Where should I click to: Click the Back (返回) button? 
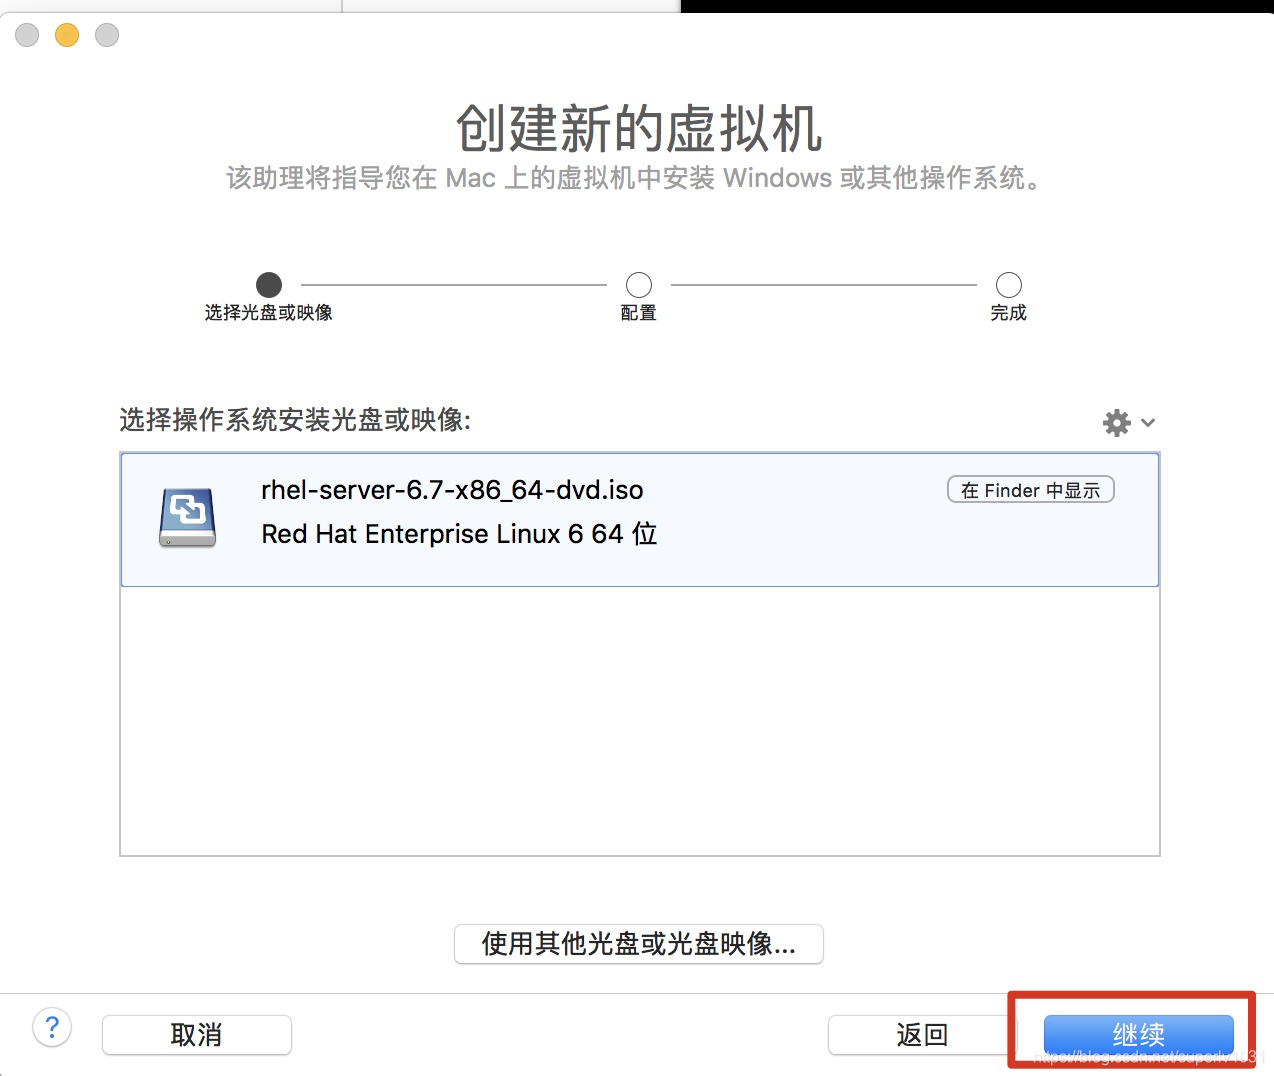[922, 1034]
